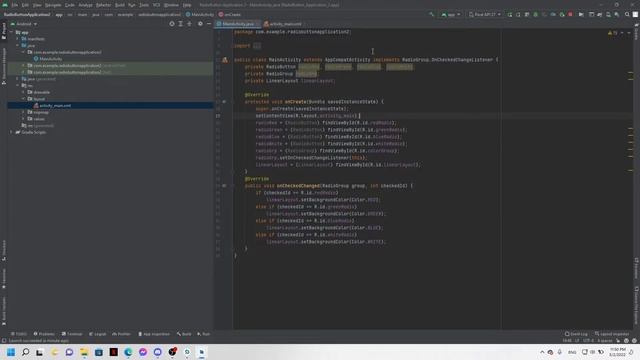Click the taskbar clock and date
The height and width of the screenshot is (360, 640).
[x=617, y=352]
